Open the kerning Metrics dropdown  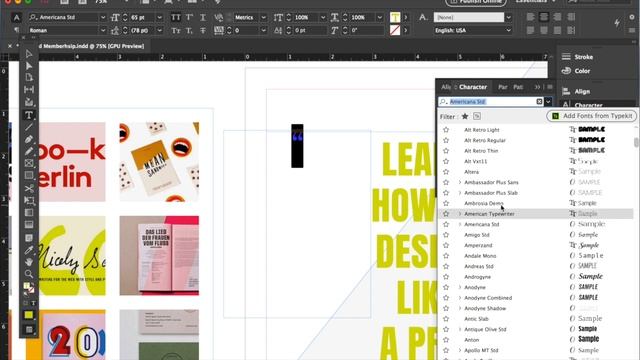point(263,18)
